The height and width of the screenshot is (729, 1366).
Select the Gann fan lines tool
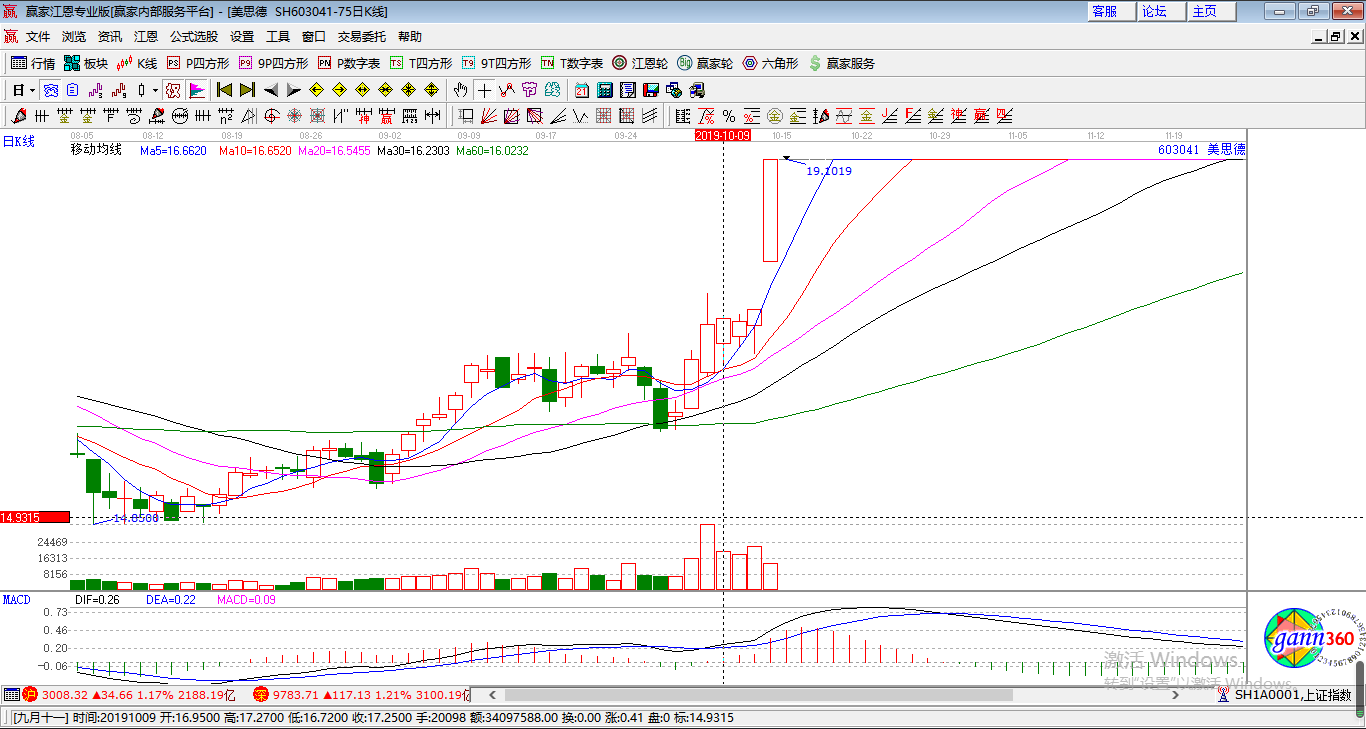coord(489,116)
